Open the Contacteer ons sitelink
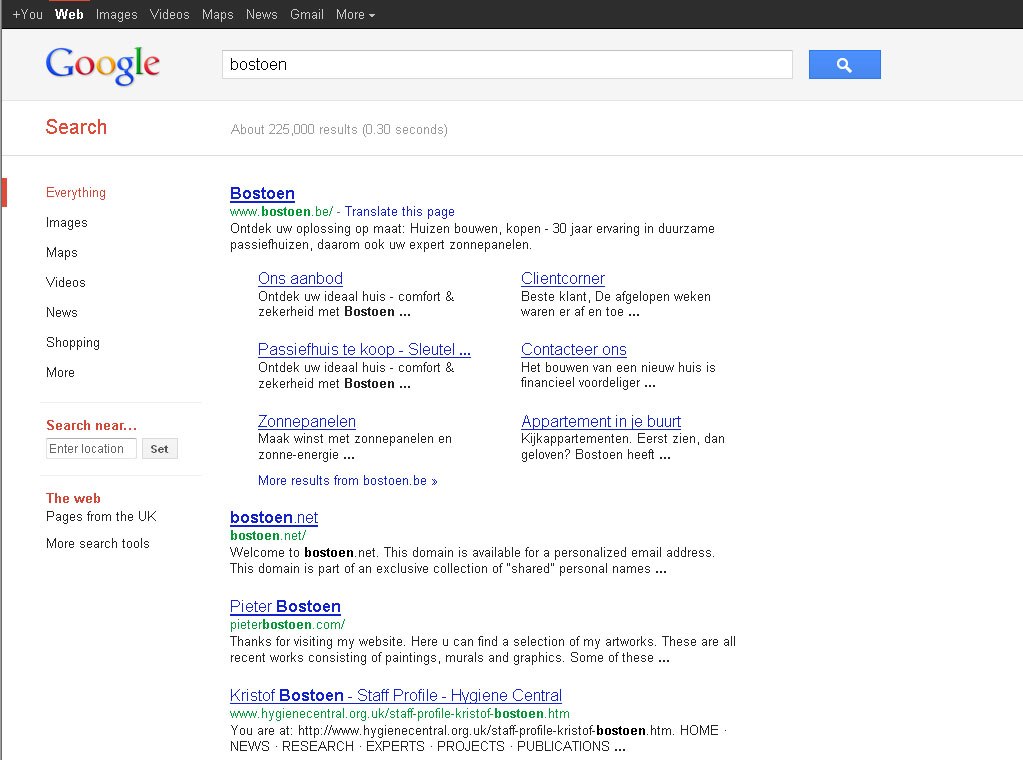The height and width of the screenshot is (760, 1023). (573, 350)
